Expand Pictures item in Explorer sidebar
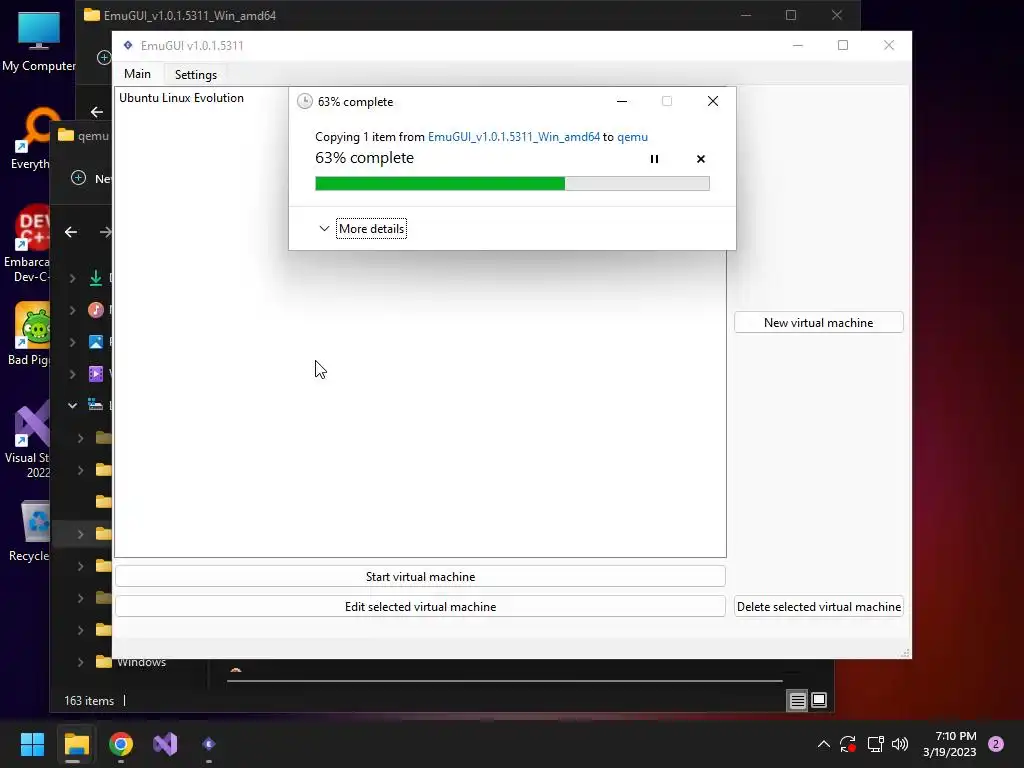1024x768 pixels. pos(72,342)
